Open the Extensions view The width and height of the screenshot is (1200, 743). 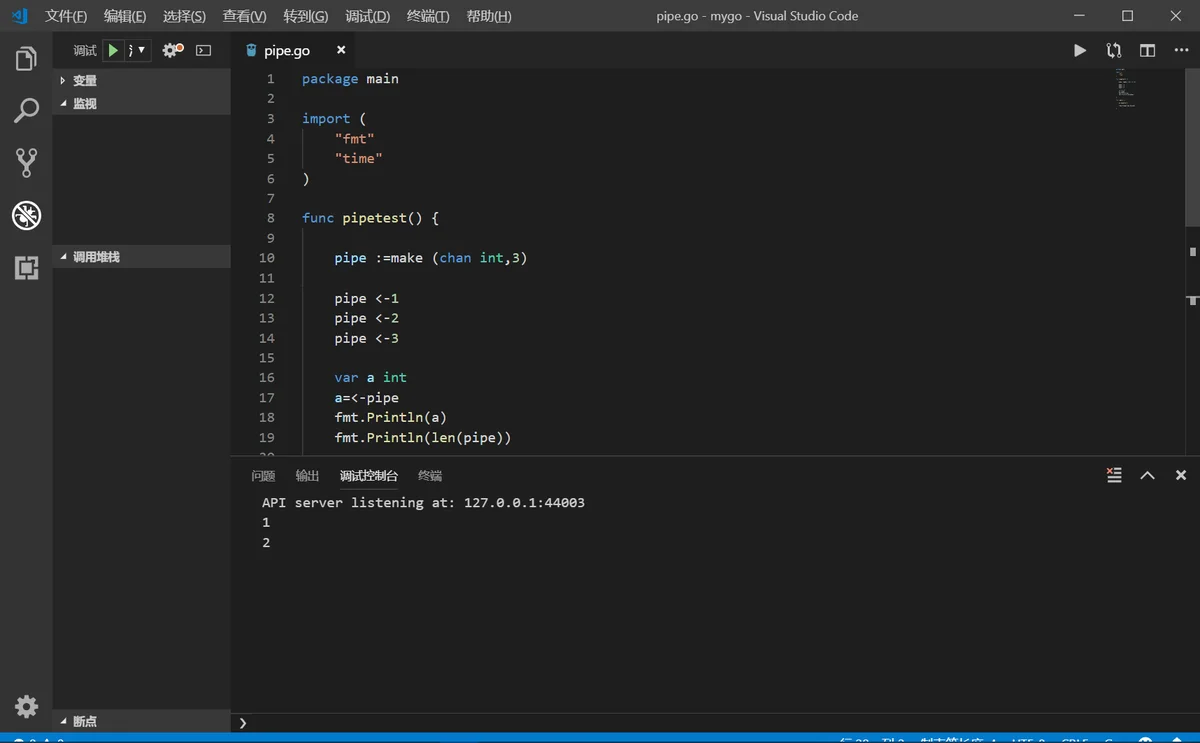click(26, 267)
